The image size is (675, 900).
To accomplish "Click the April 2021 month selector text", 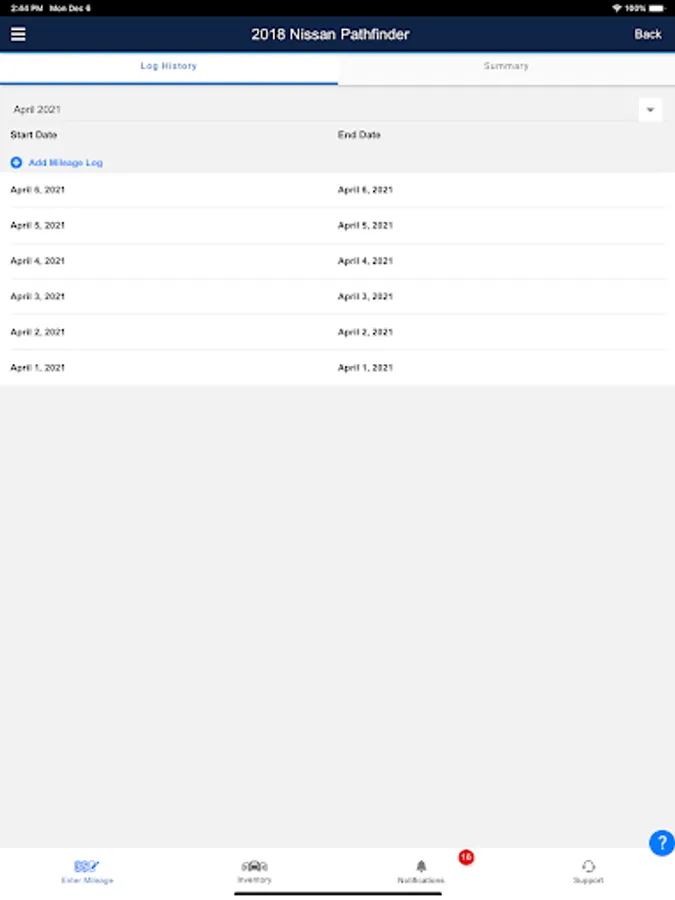I will pyautogui.click(x=37, y=110).
